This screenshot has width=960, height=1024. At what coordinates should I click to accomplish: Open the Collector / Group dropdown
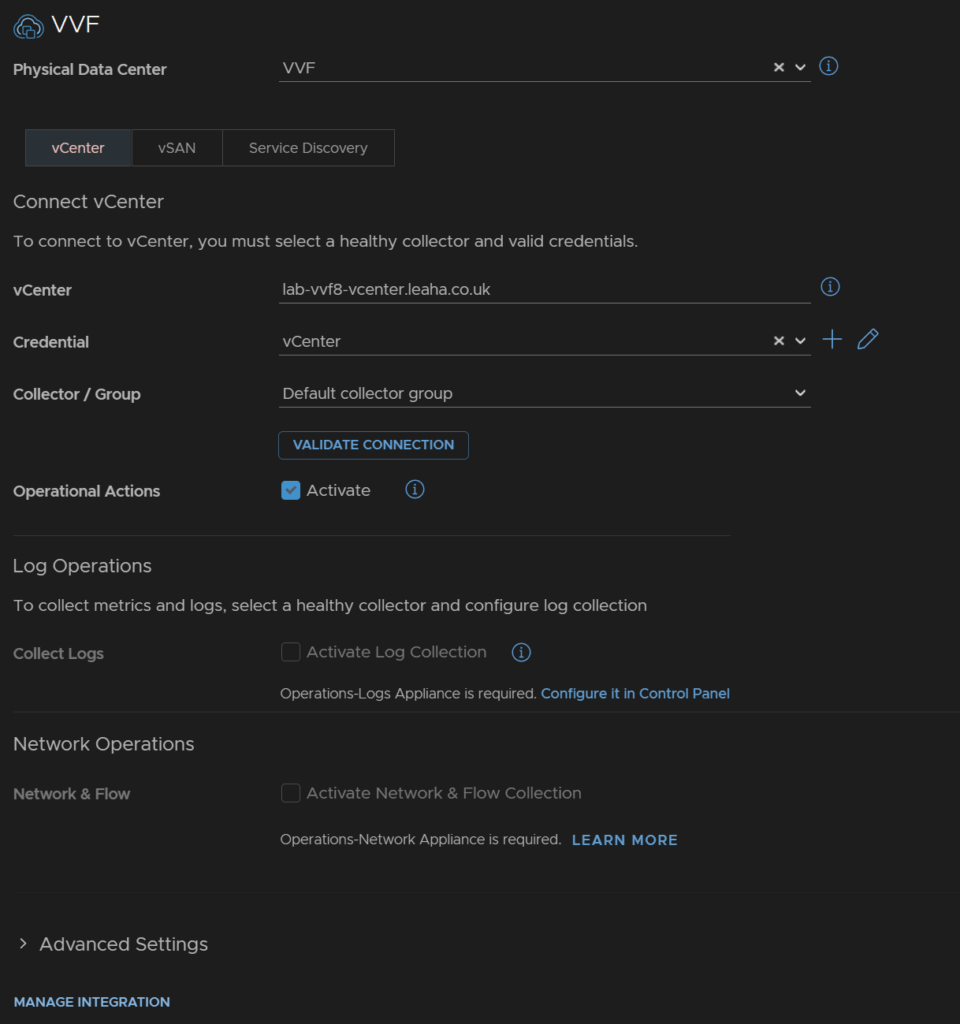click(545, 393)
